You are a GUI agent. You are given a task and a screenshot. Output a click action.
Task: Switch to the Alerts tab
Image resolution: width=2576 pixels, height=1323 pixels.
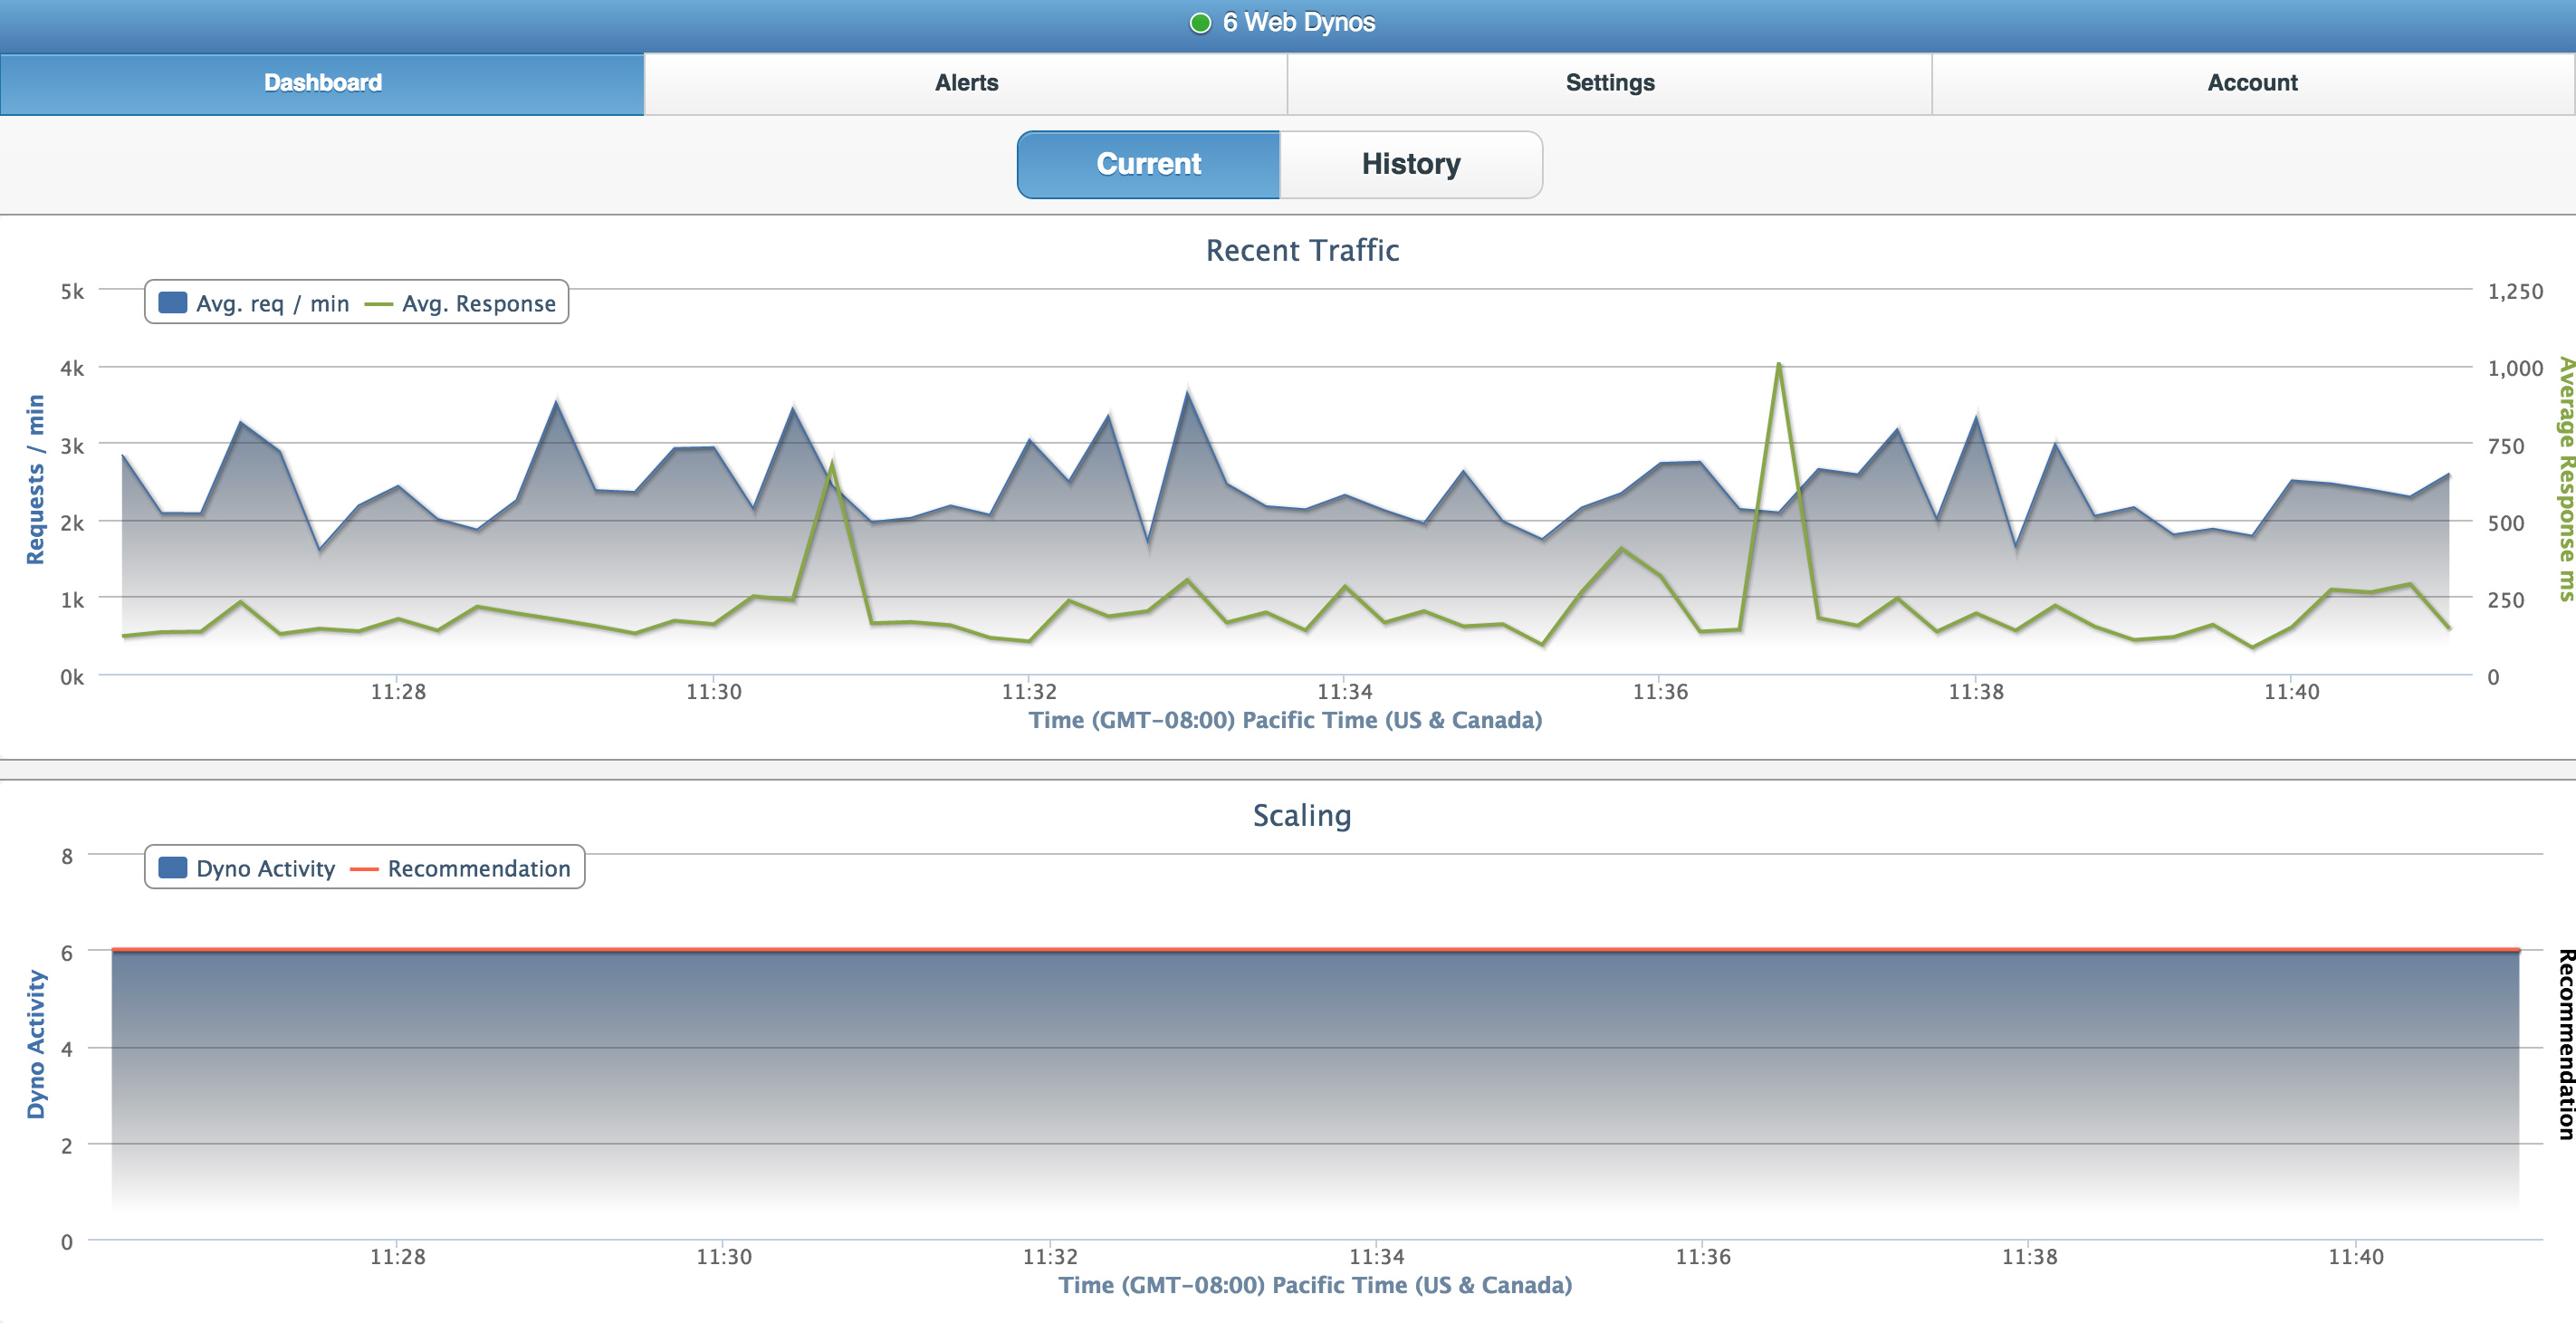point(966,82)
